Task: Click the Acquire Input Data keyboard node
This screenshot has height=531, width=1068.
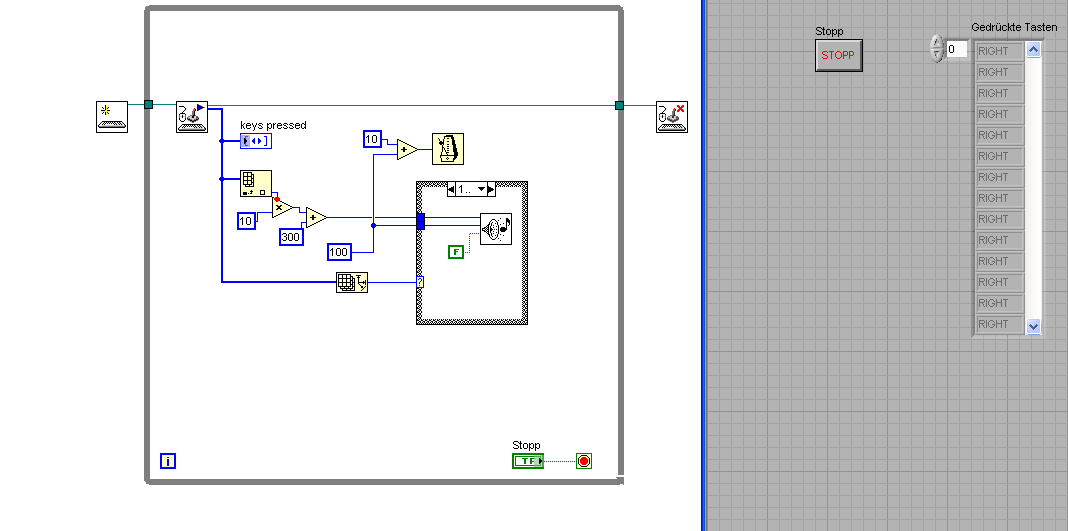Action: pos(192,116)
